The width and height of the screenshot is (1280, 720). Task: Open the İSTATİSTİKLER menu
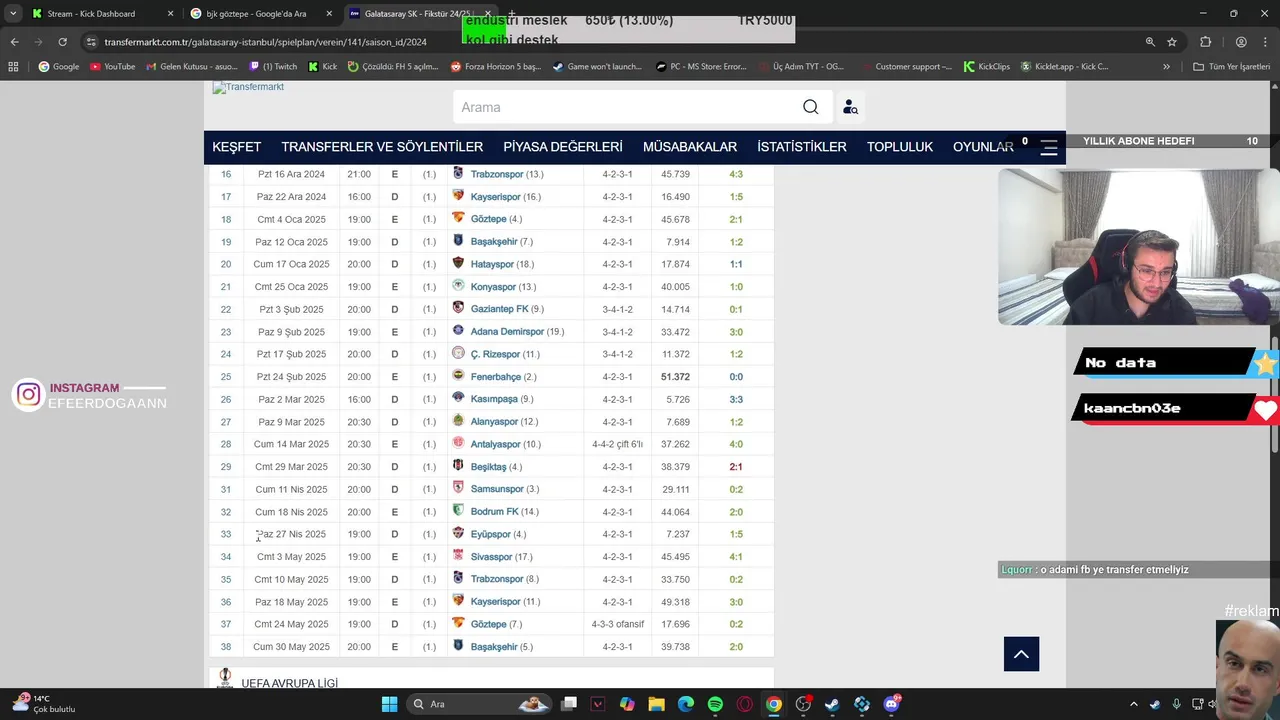[x=802, y=147]
